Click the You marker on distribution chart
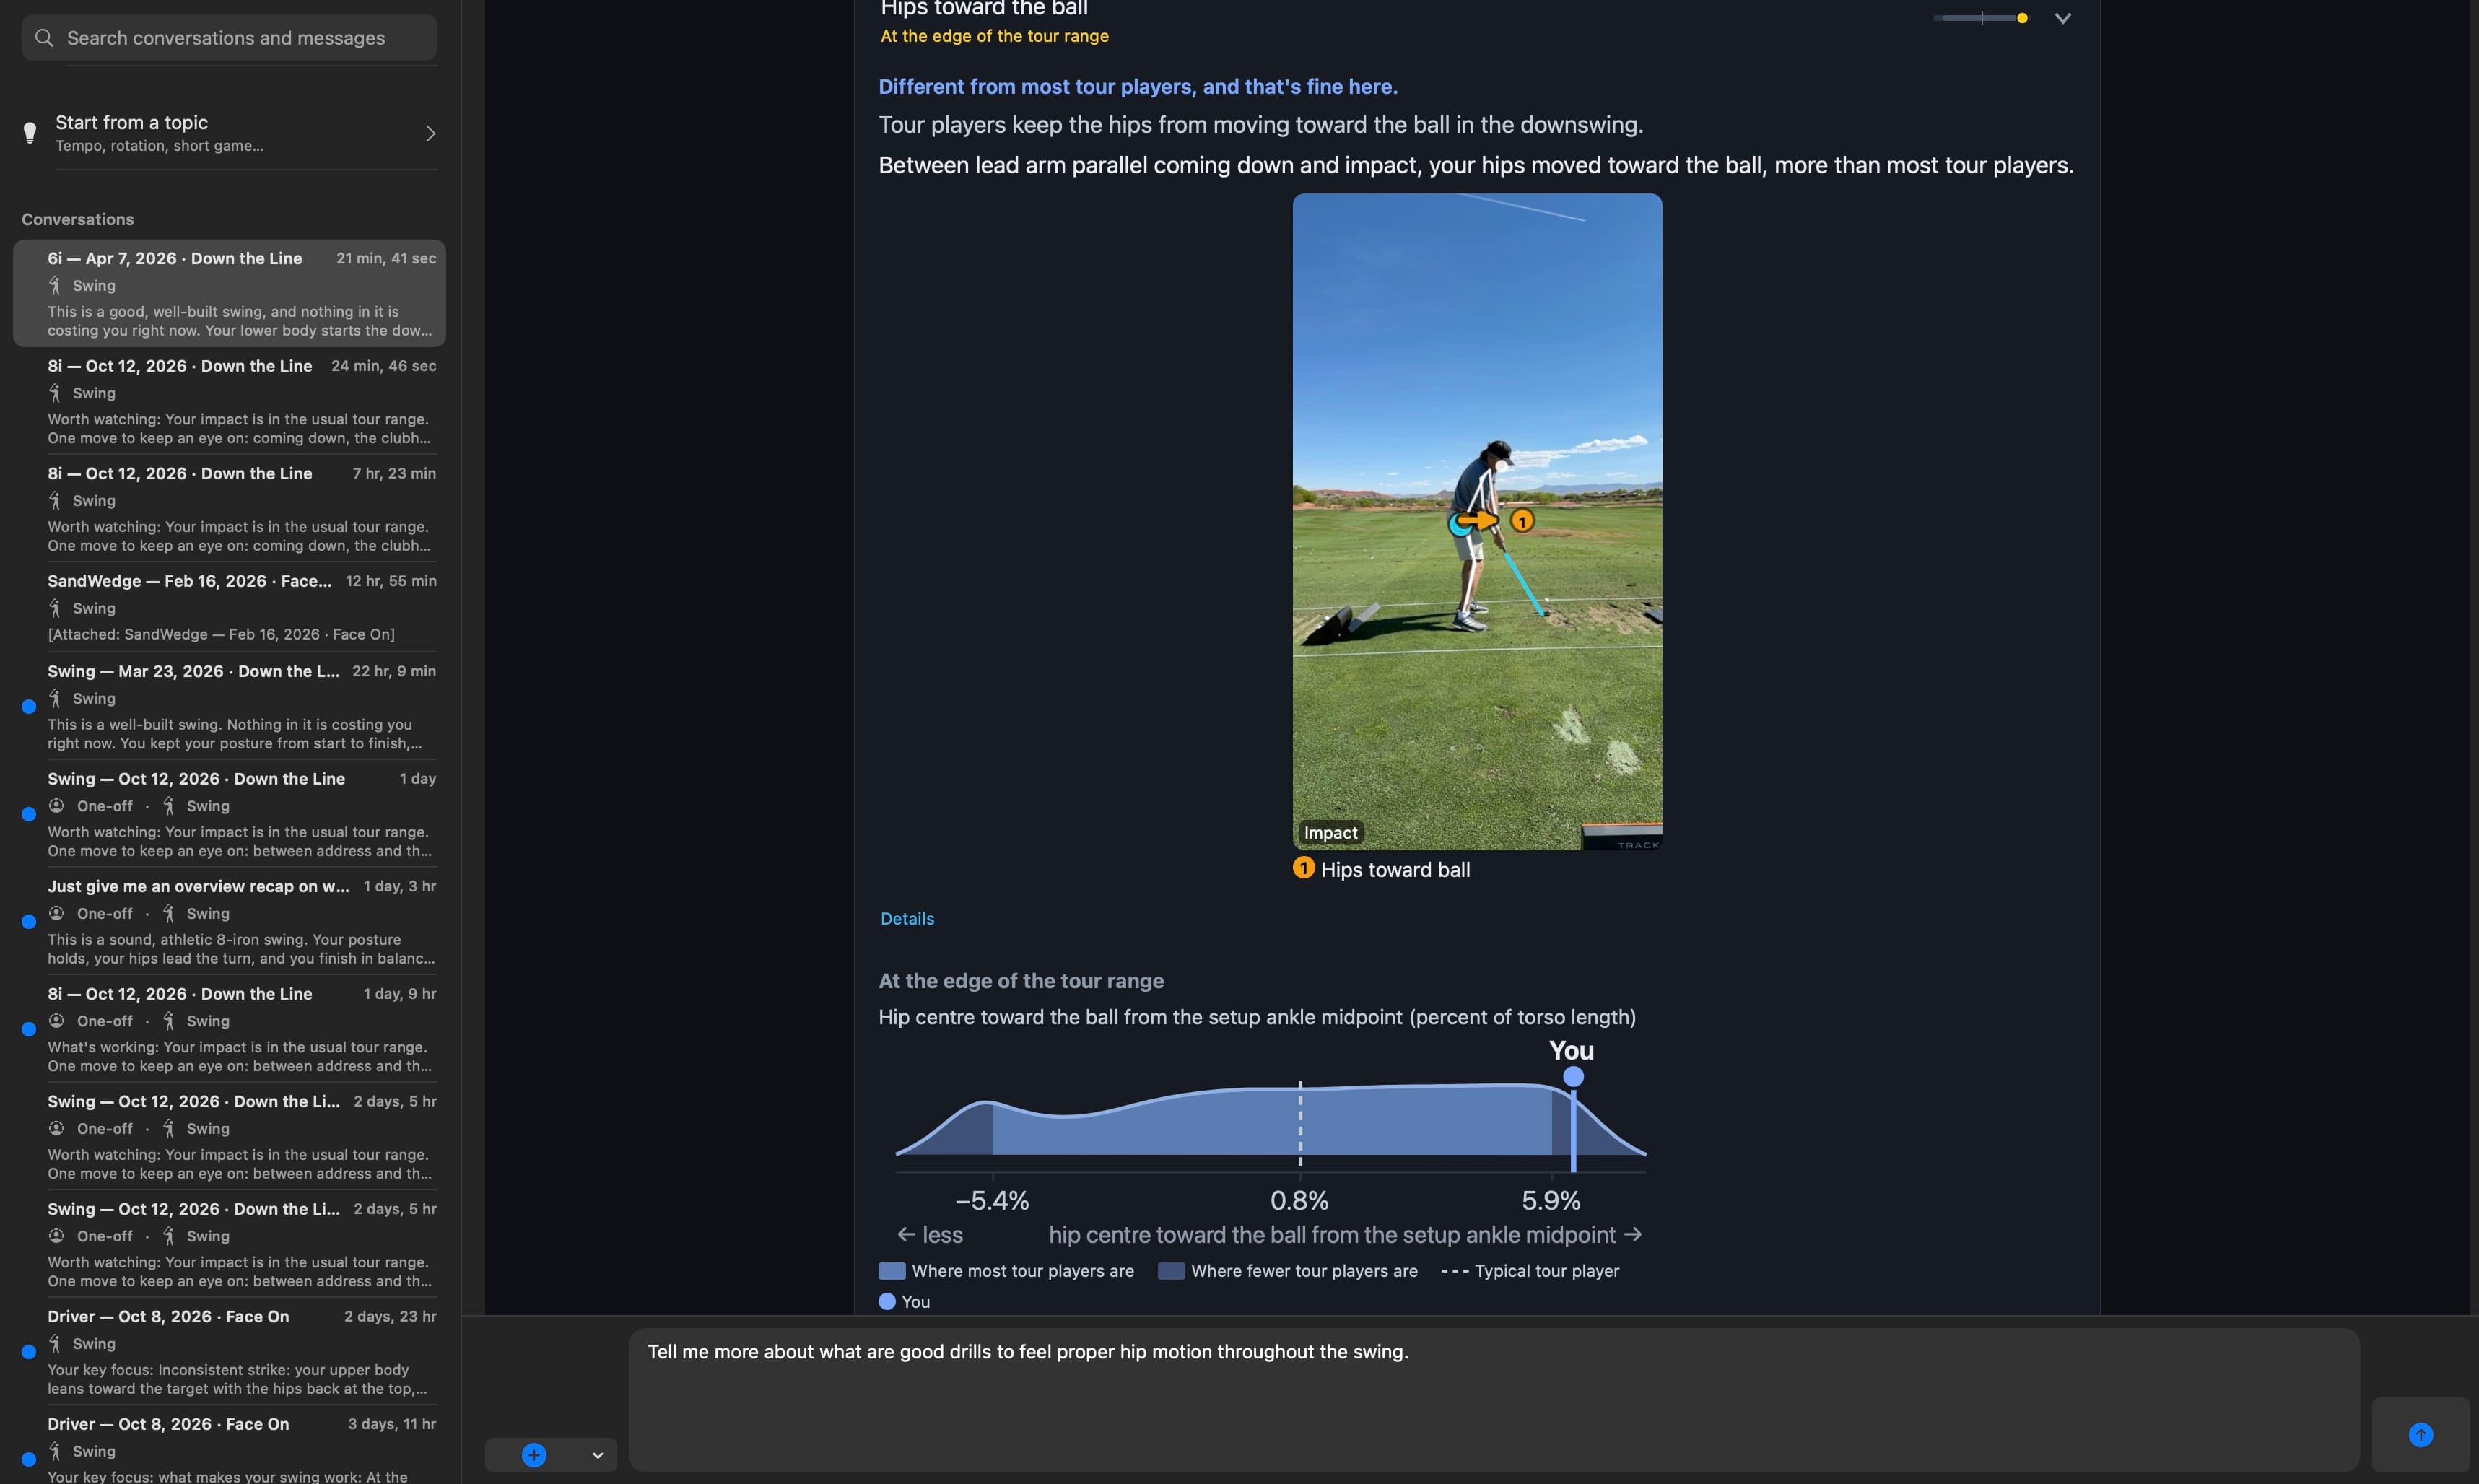Viewport: 2479px width, 1484px height. pyautogui.click(x=1573, y=1077)
